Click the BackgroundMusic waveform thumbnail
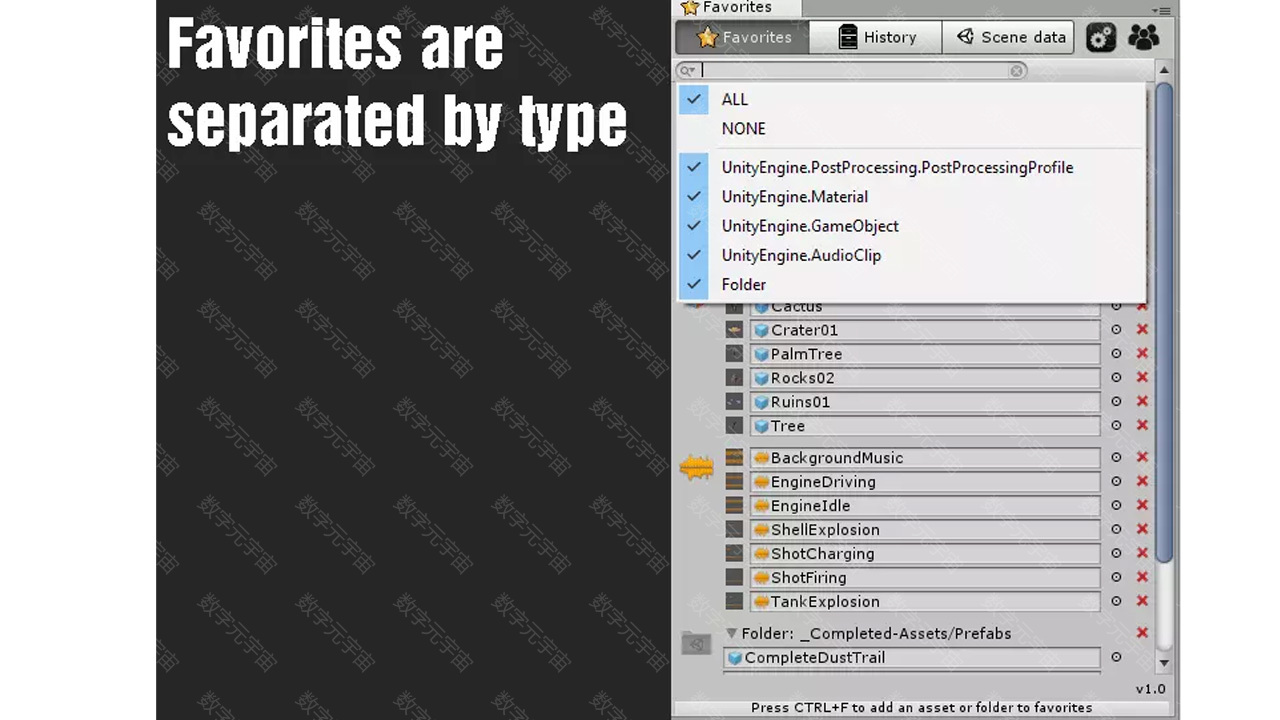The image size is (1280, 720). pos(734,458)
